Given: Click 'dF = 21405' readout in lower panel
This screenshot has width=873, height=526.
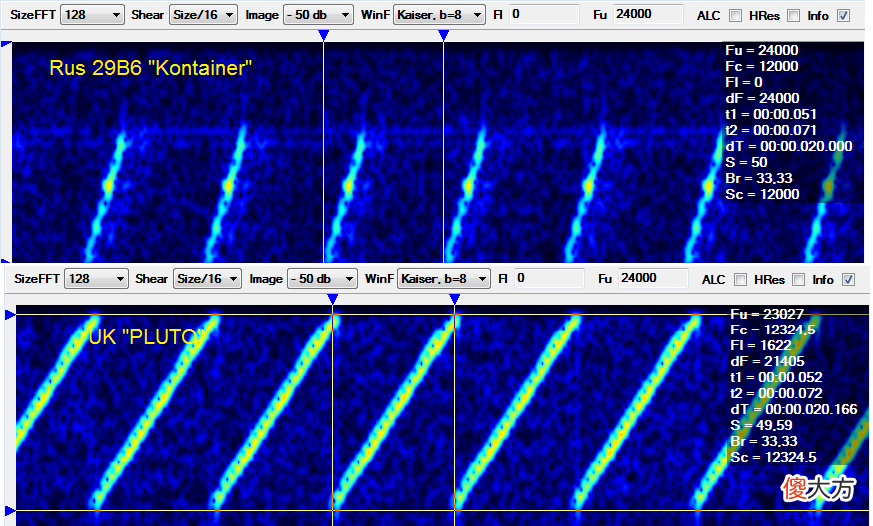Looking at the screenshot, I should 768,362.
